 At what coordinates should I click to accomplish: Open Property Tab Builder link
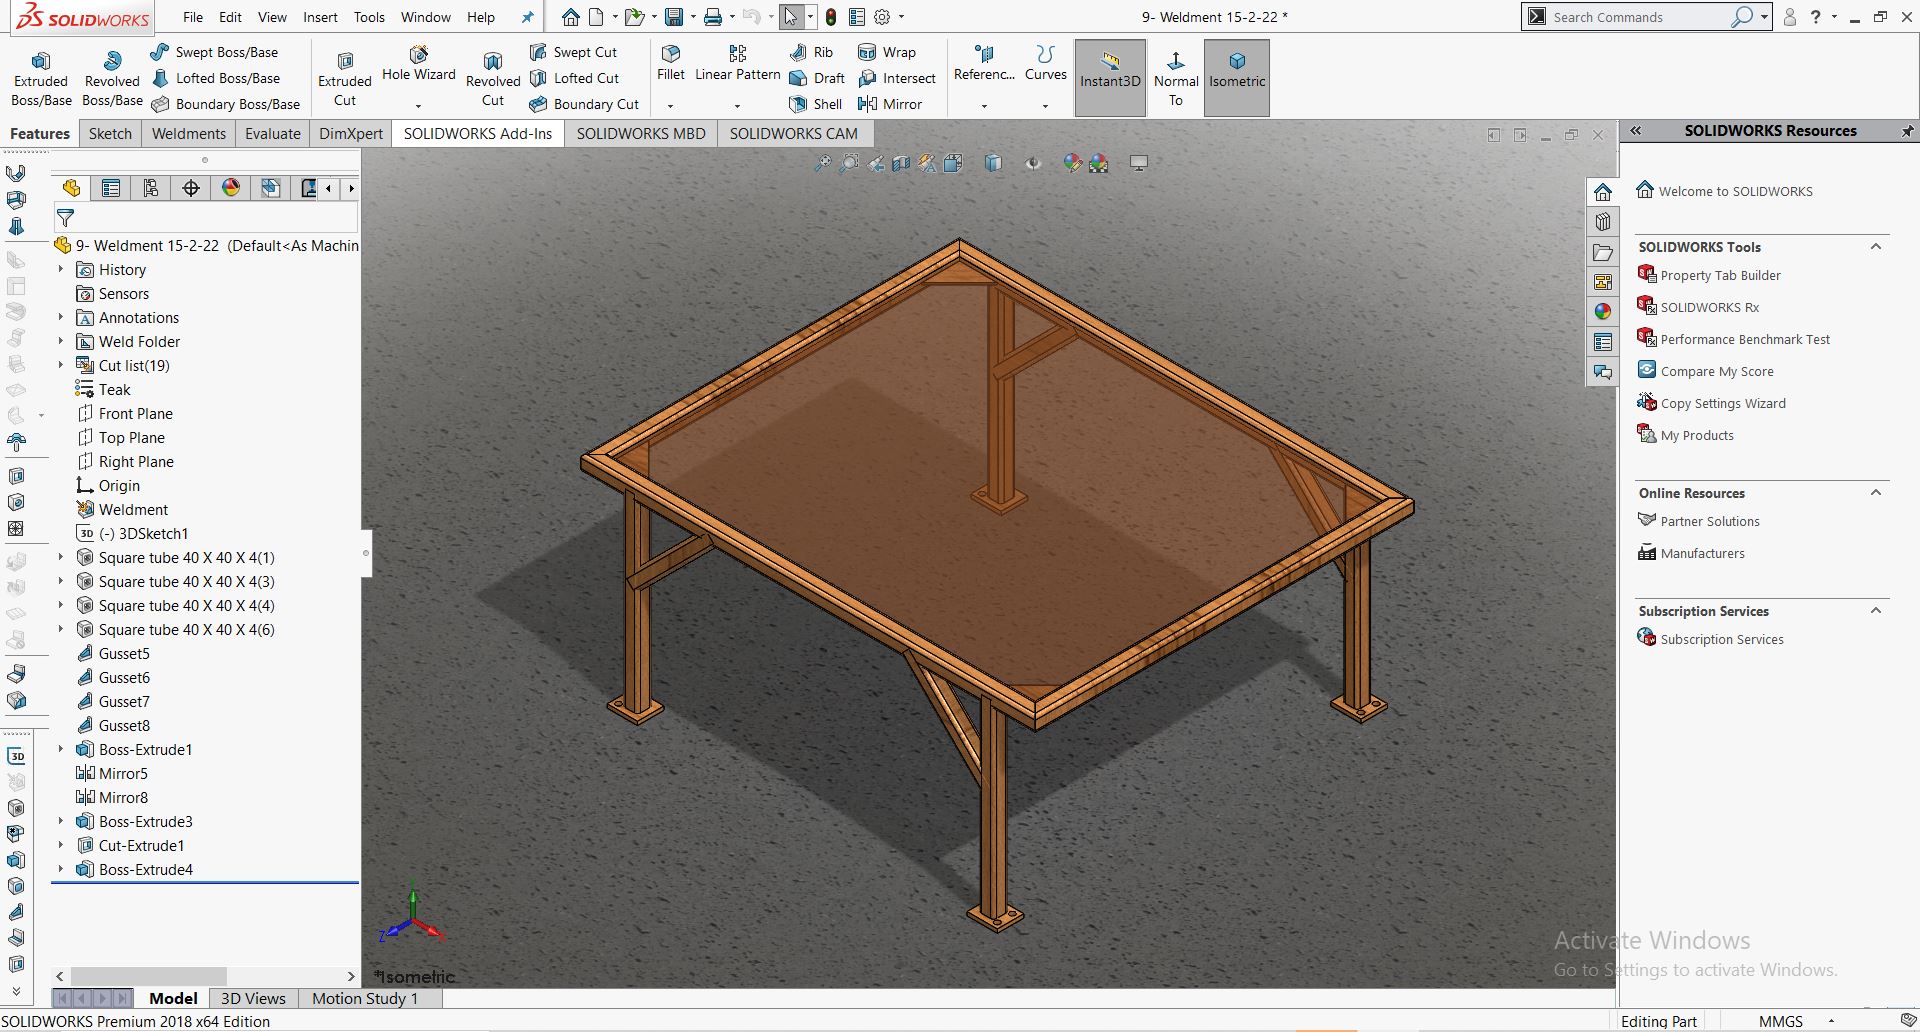coord(1720,276)
